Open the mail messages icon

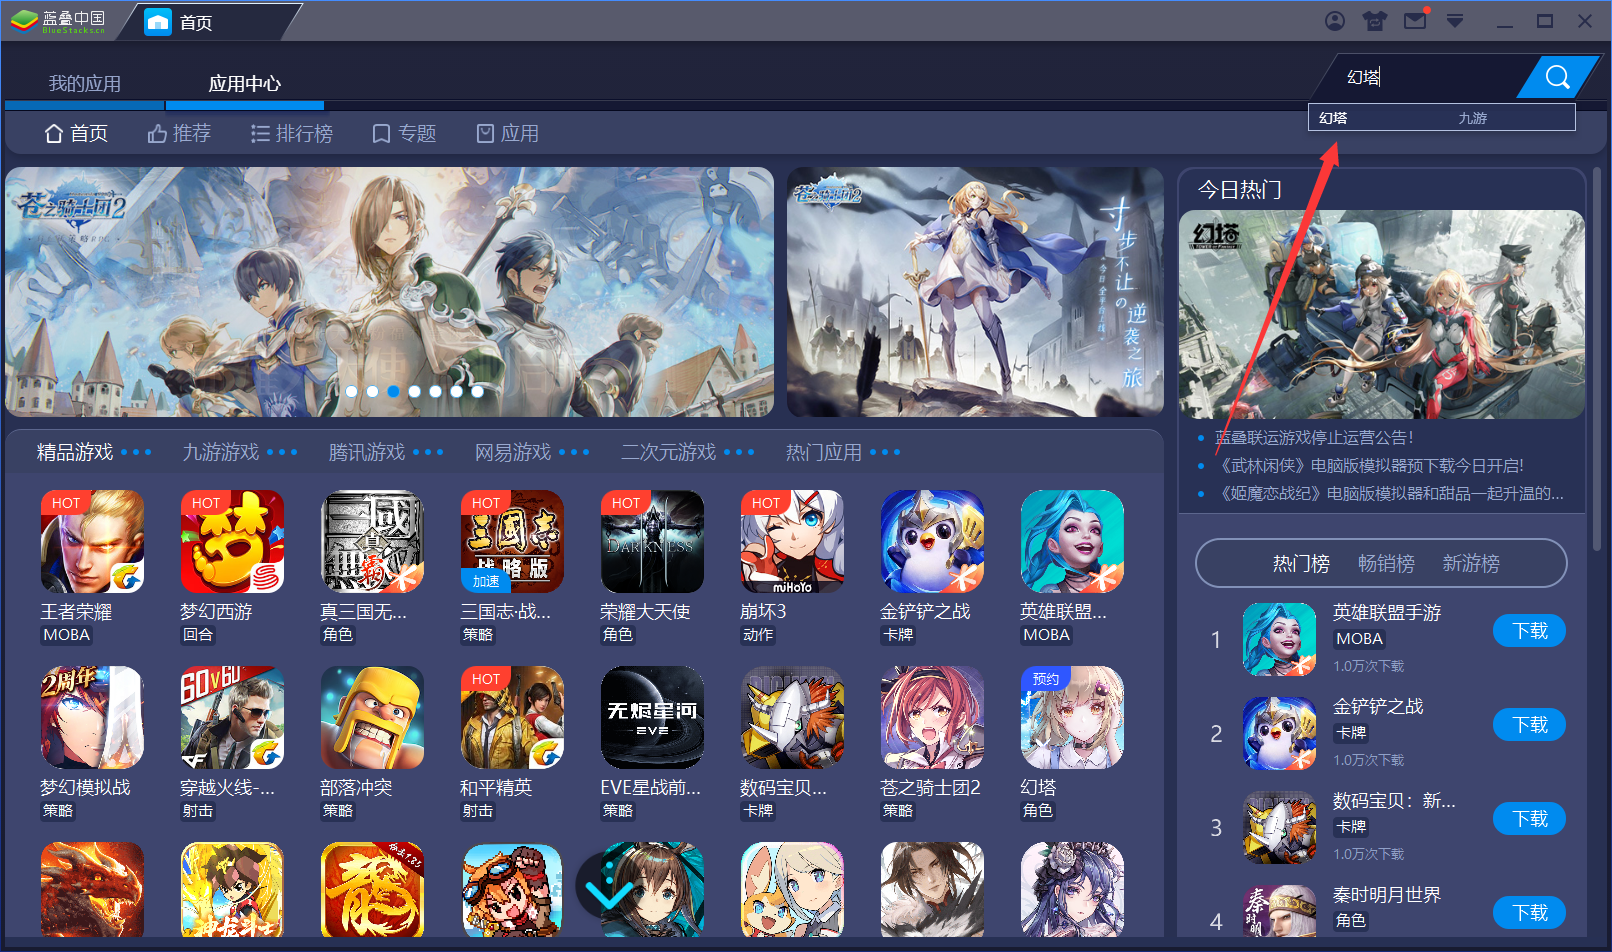tap(1415, 21)
